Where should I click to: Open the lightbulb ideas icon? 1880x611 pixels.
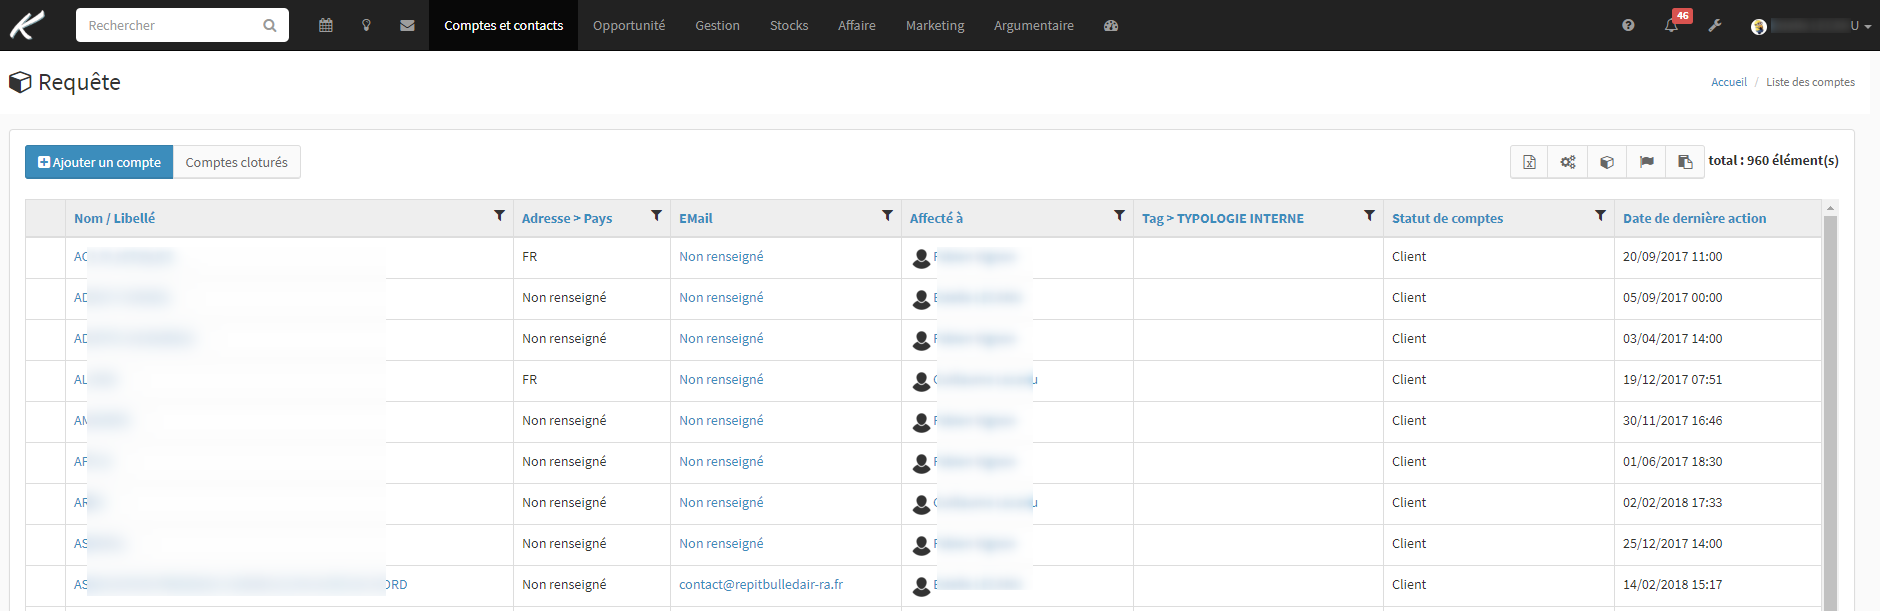click(x=366, y=26)
